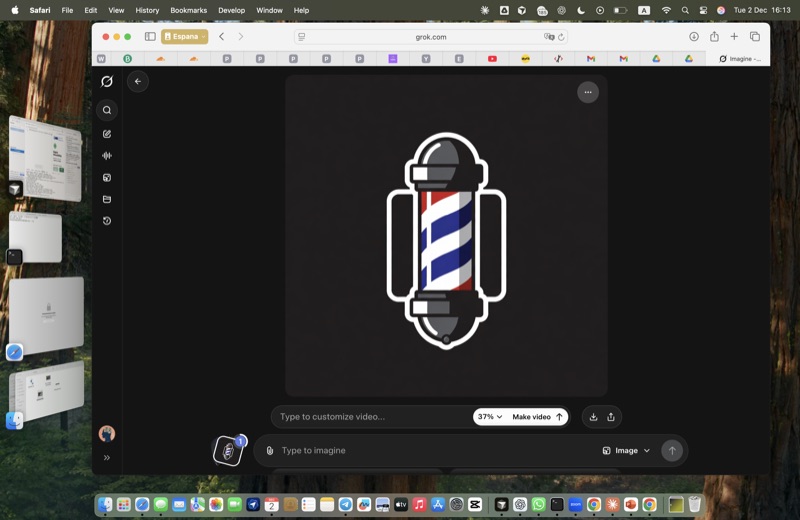Click the grok.com address bar
The width and height of the screenshot is (800, 520).
pyautogui.click(x=431, y=37)
